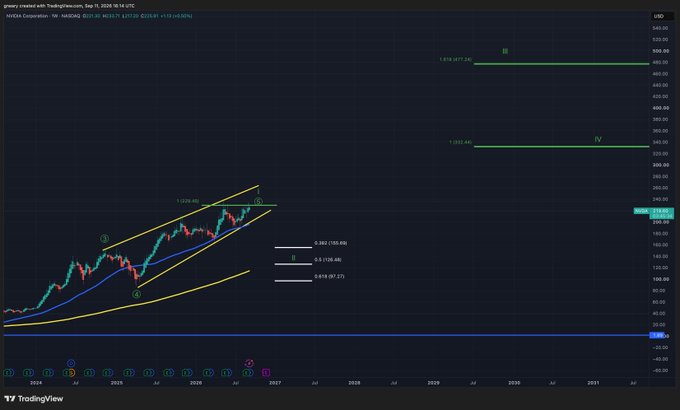
Task: Select the wave II label
Action: (x=293, y=258)
